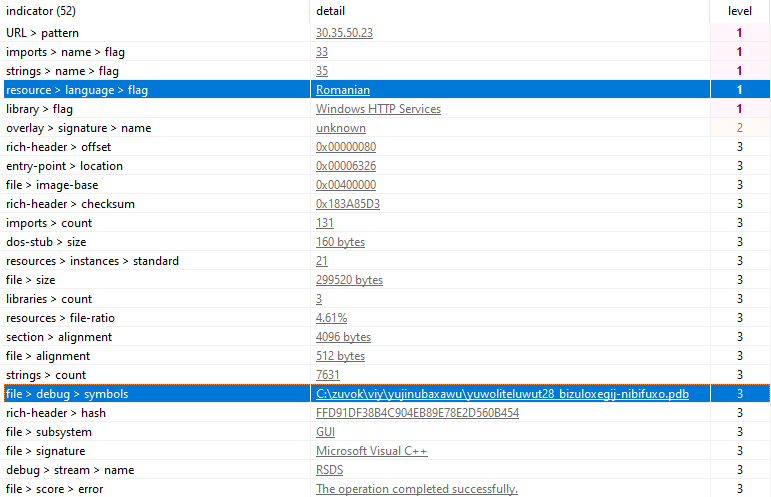Select 'rich-header > offset' indicator

click(59, 147)
